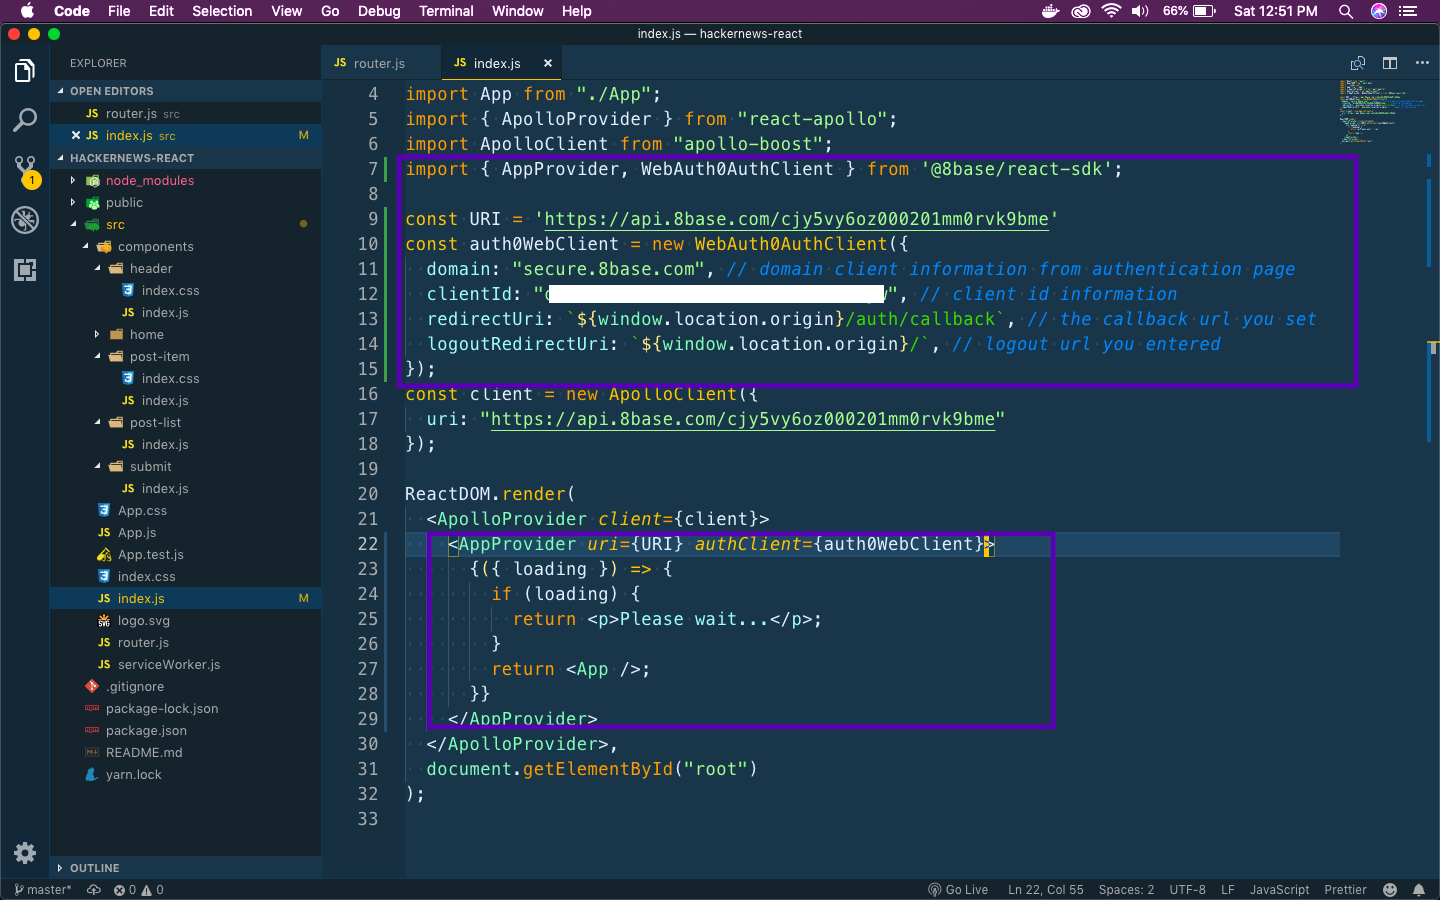Open the Search view in activity bar
The height and width of the screenshot is (900, 1440).
click(x=25, y=120)
